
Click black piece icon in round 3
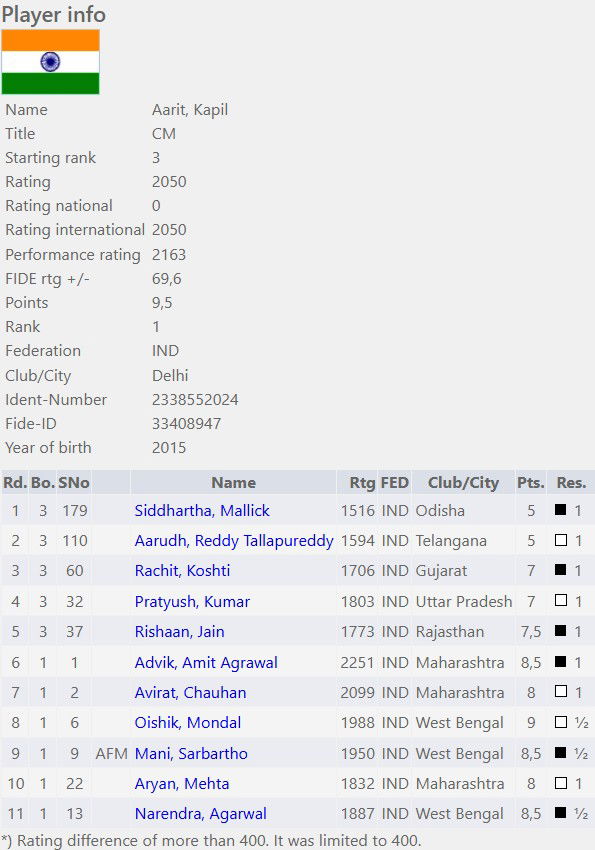click(x=561, y=570)
